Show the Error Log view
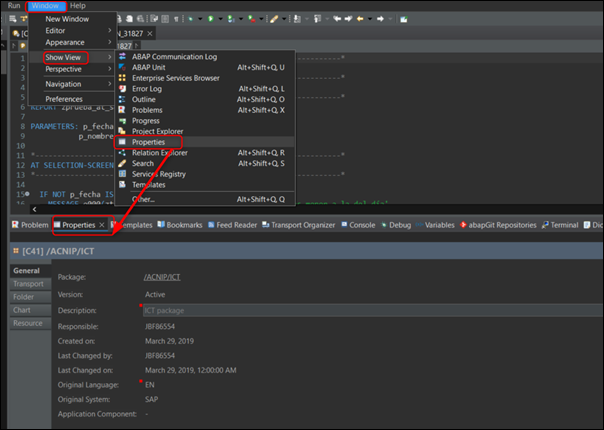The width and height of the screenshot is (604, 430). (x=205, y=89)
